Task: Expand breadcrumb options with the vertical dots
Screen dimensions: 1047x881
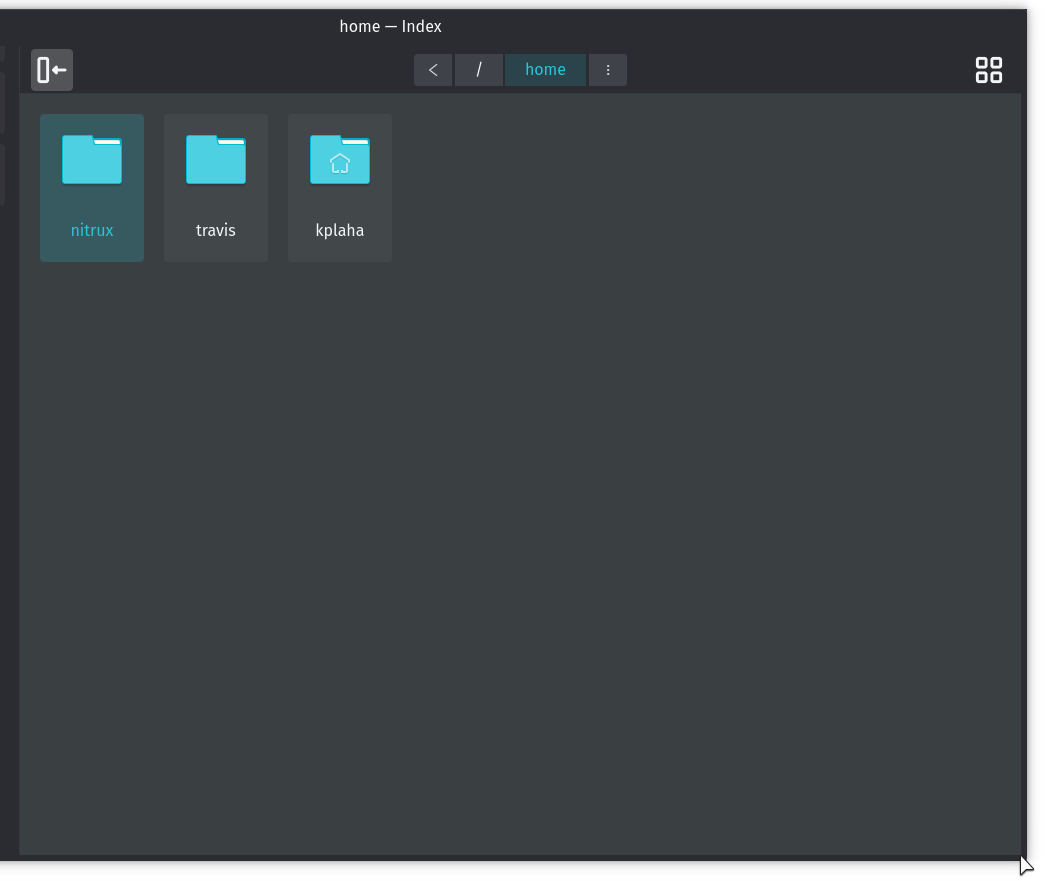Action: [x=608, y=70]
